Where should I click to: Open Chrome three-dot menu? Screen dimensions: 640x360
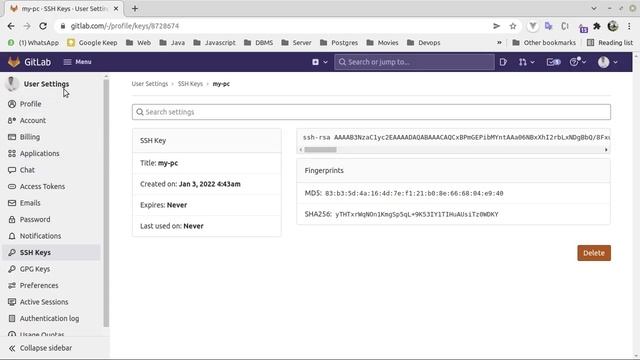(629, 26)
